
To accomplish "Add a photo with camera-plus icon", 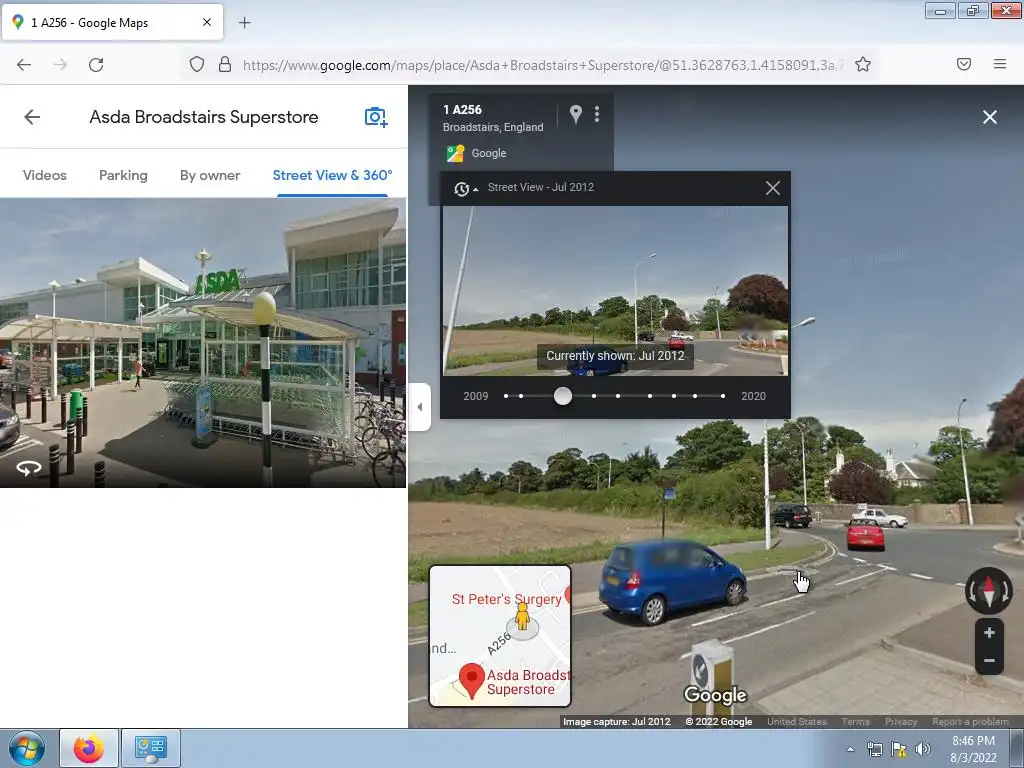I will 376,117.
